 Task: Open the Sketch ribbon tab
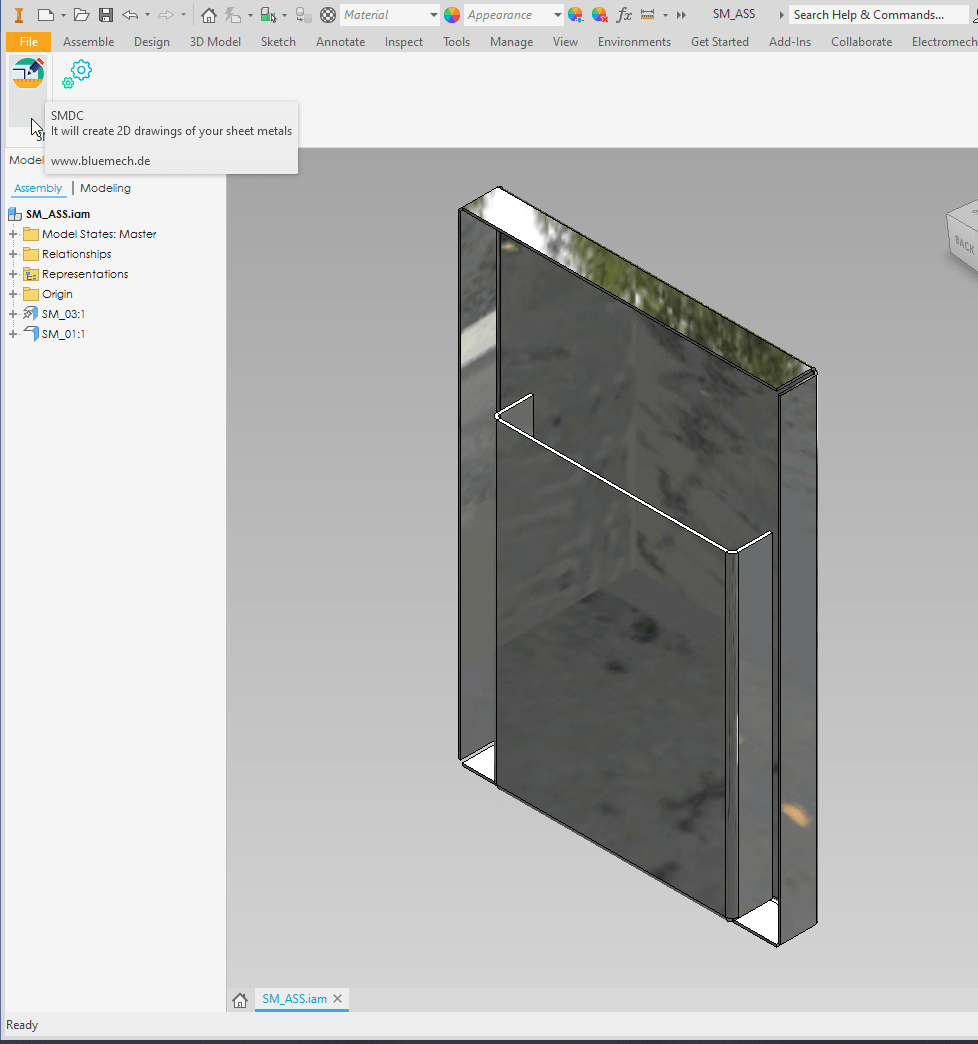[278, 42]
